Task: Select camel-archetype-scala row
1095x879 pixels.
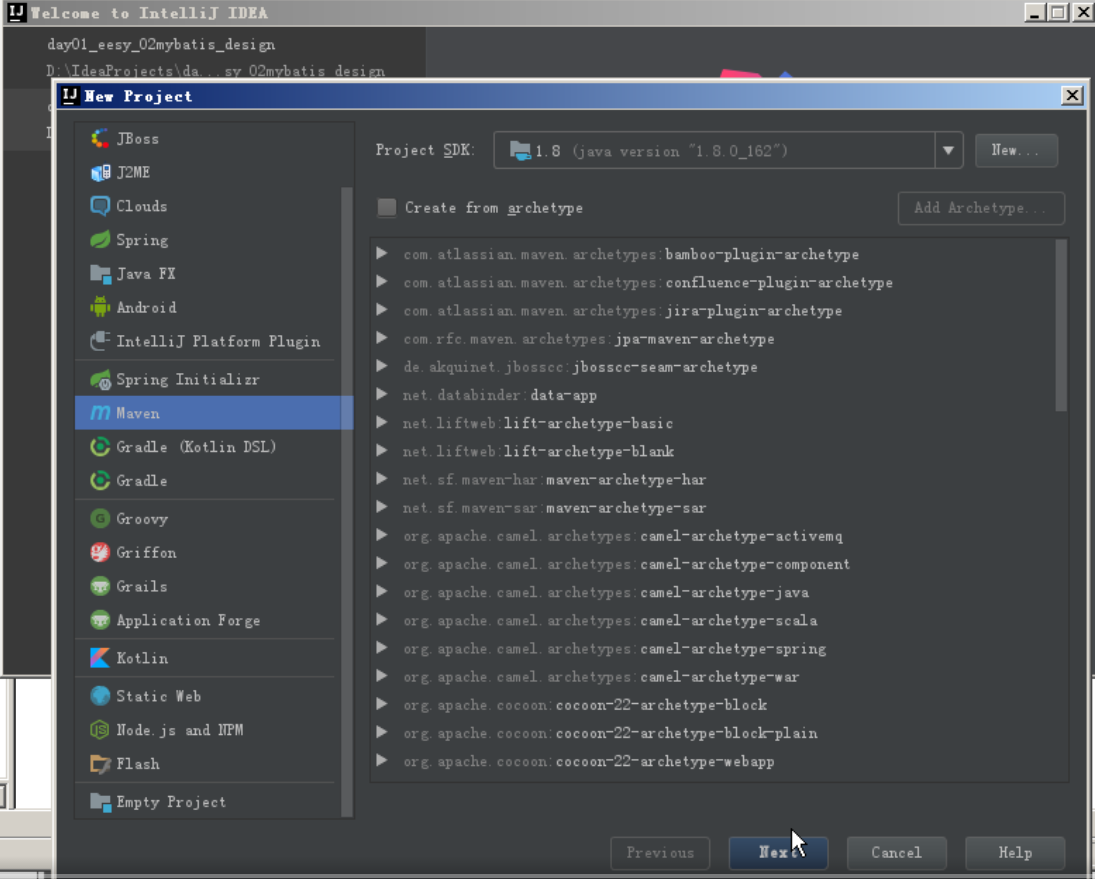Action: click(713, 621)
